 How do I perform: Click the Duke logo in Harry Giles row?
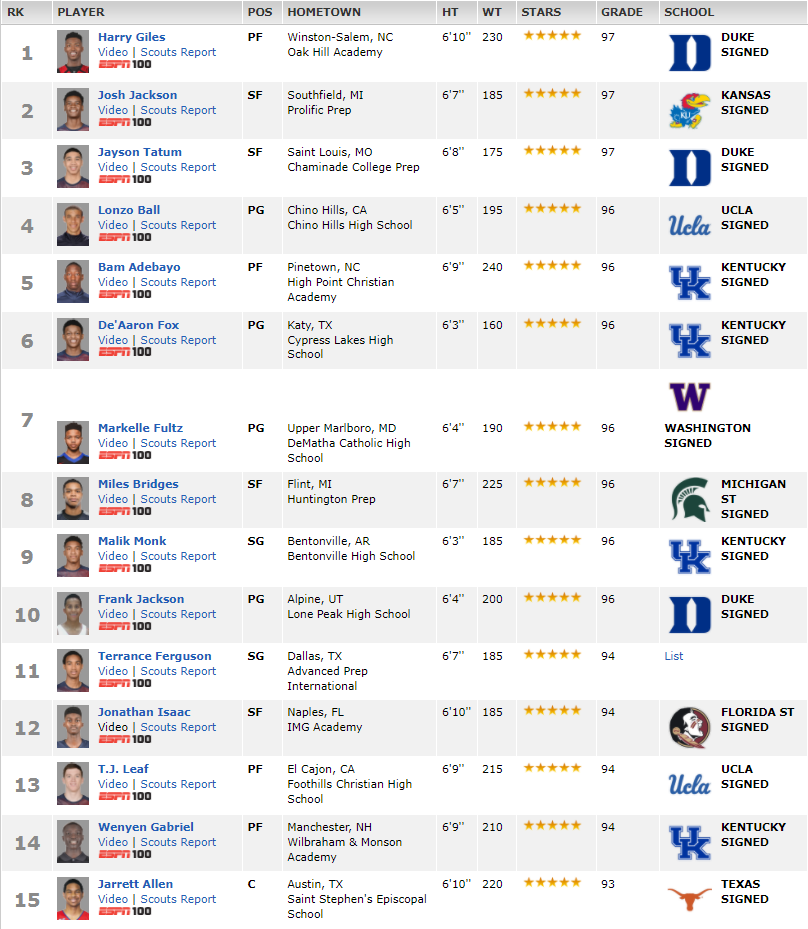click(x=690, y=53)
